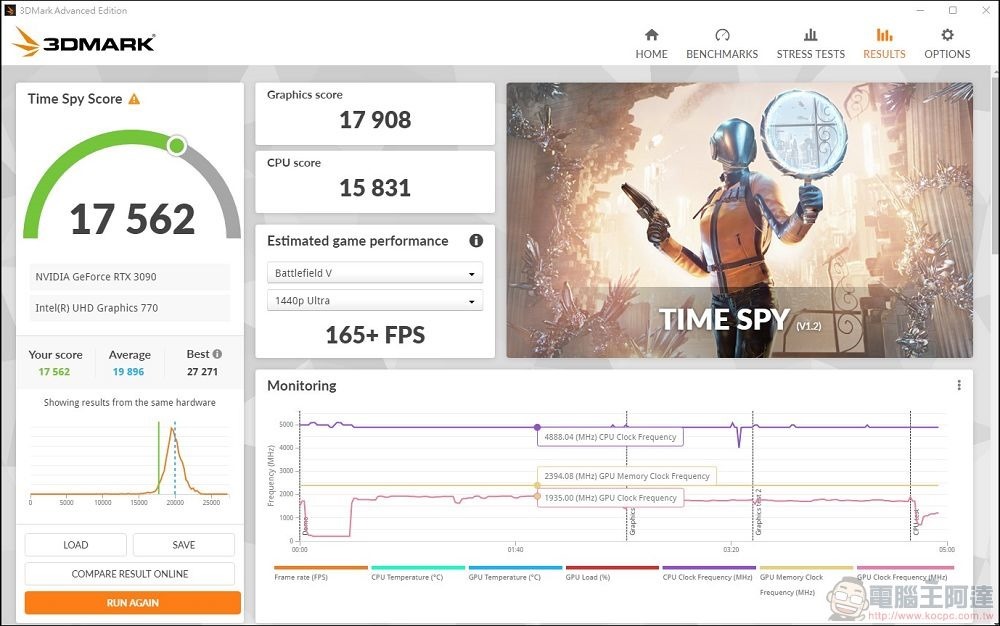Click the CPU score value 15 831
Image resolution: width=1000 pixels, height=626 pixels.
(375, 188)
